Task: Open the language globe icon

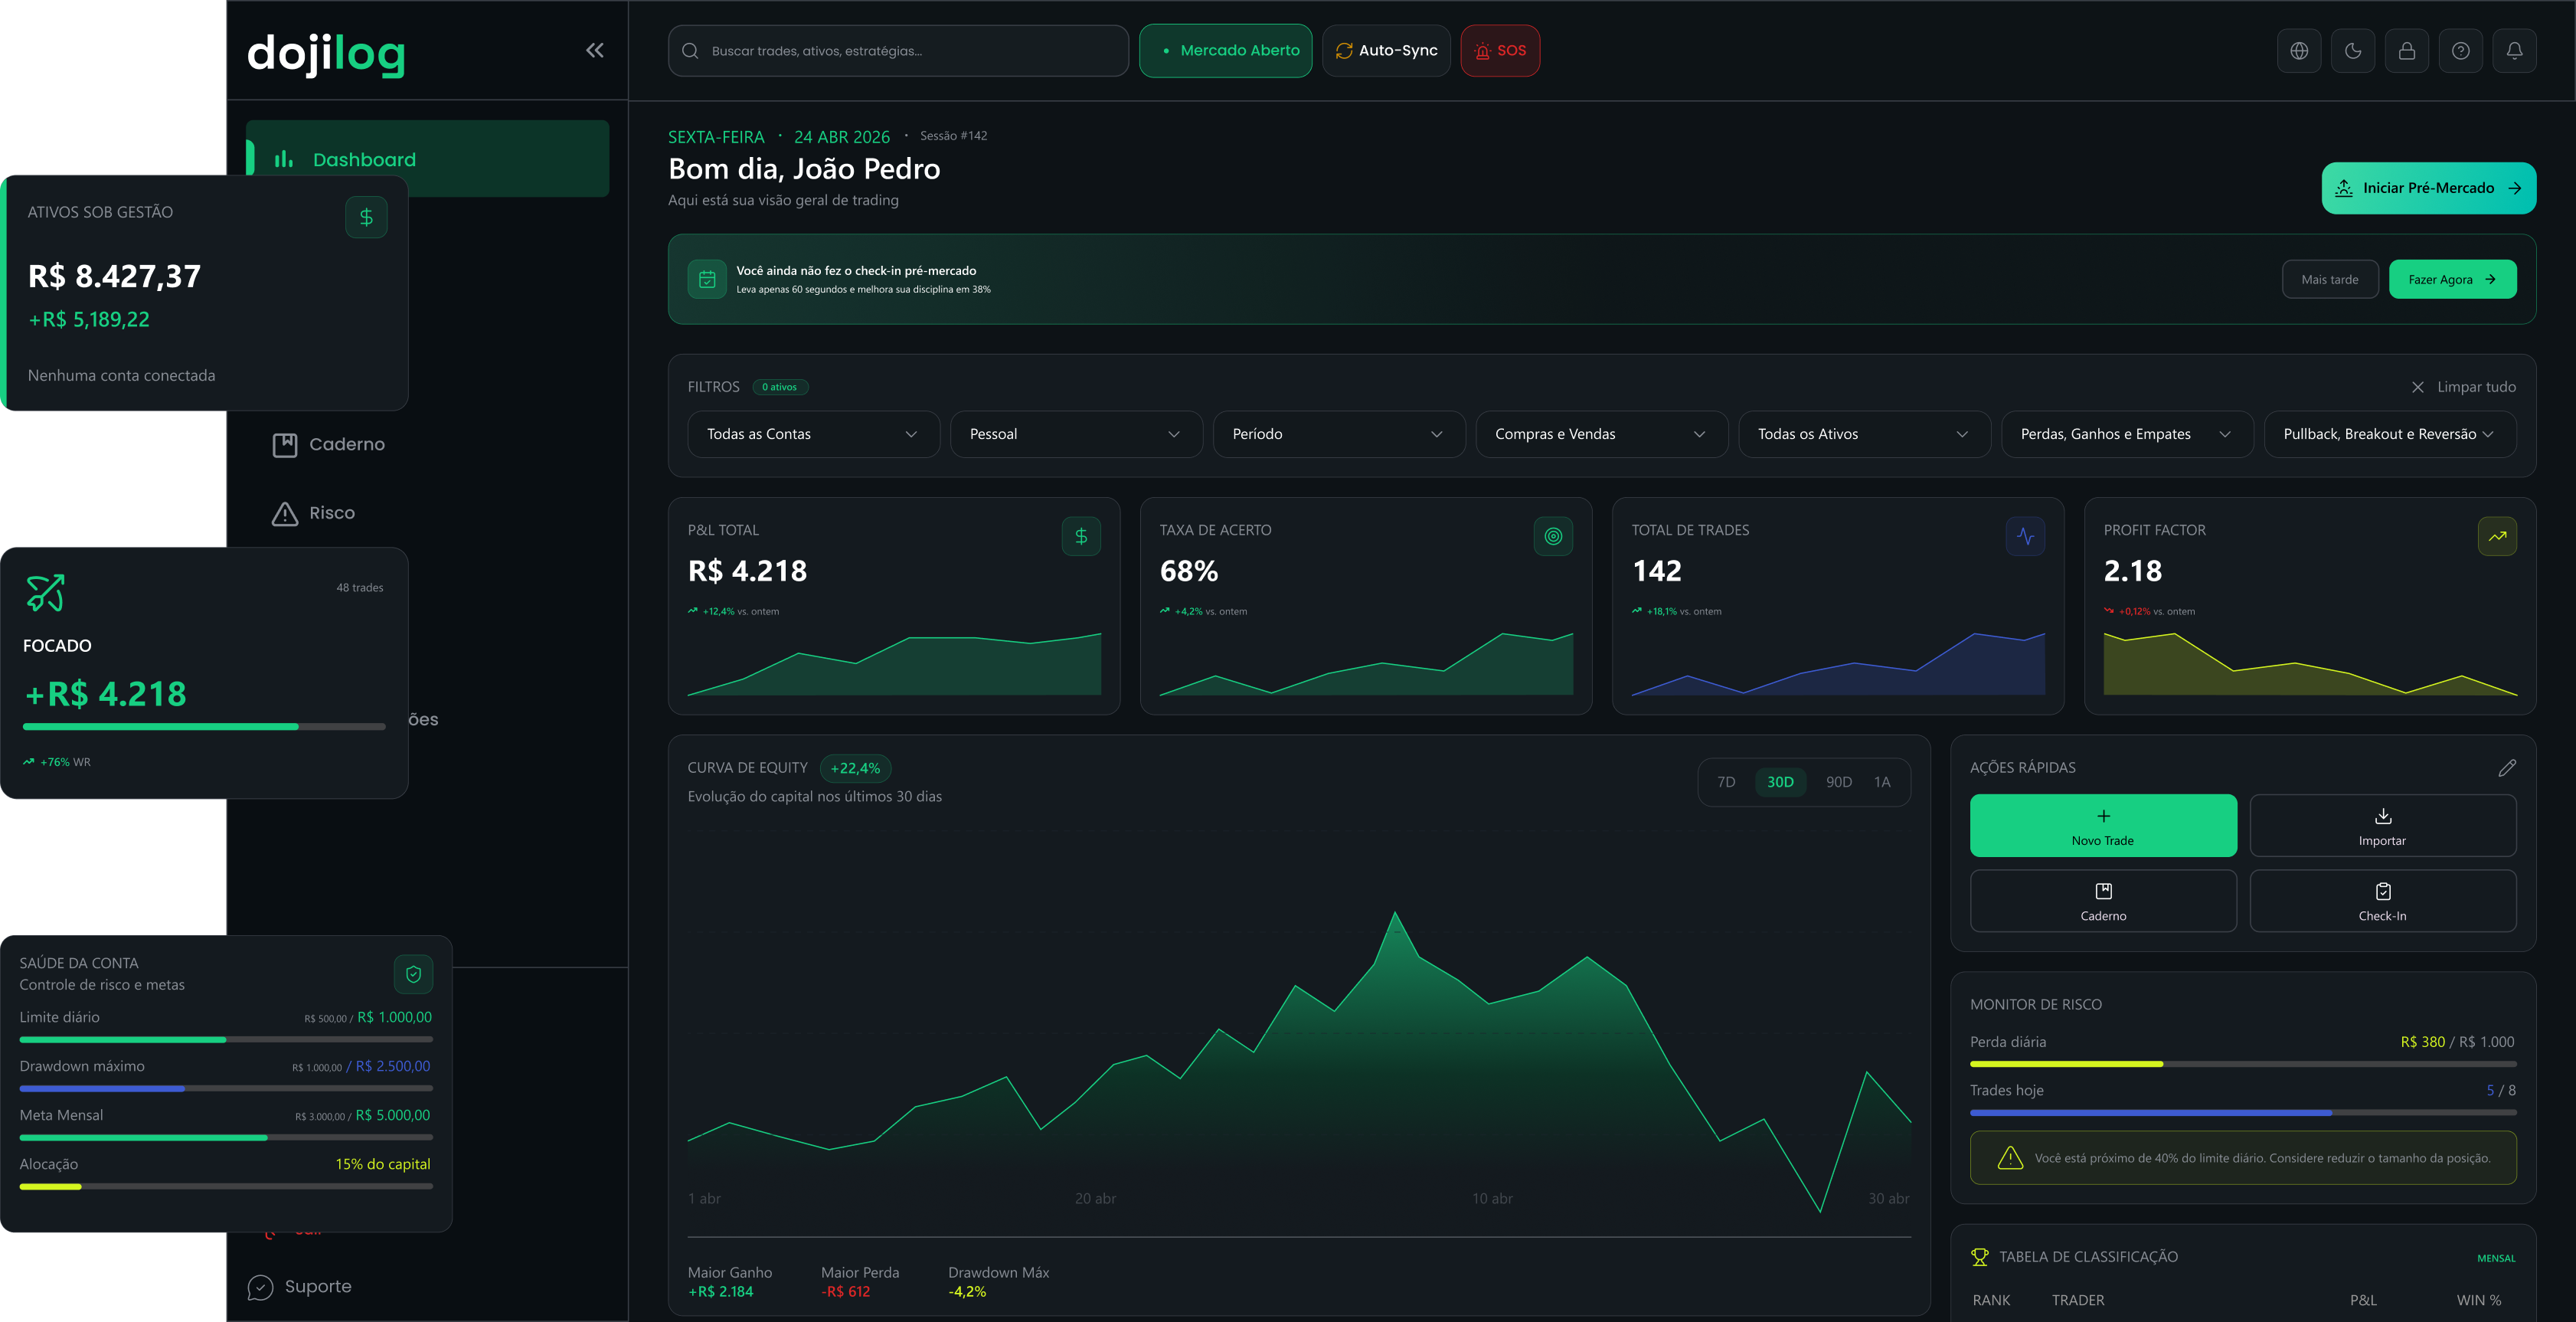Action: (2299, 50)
